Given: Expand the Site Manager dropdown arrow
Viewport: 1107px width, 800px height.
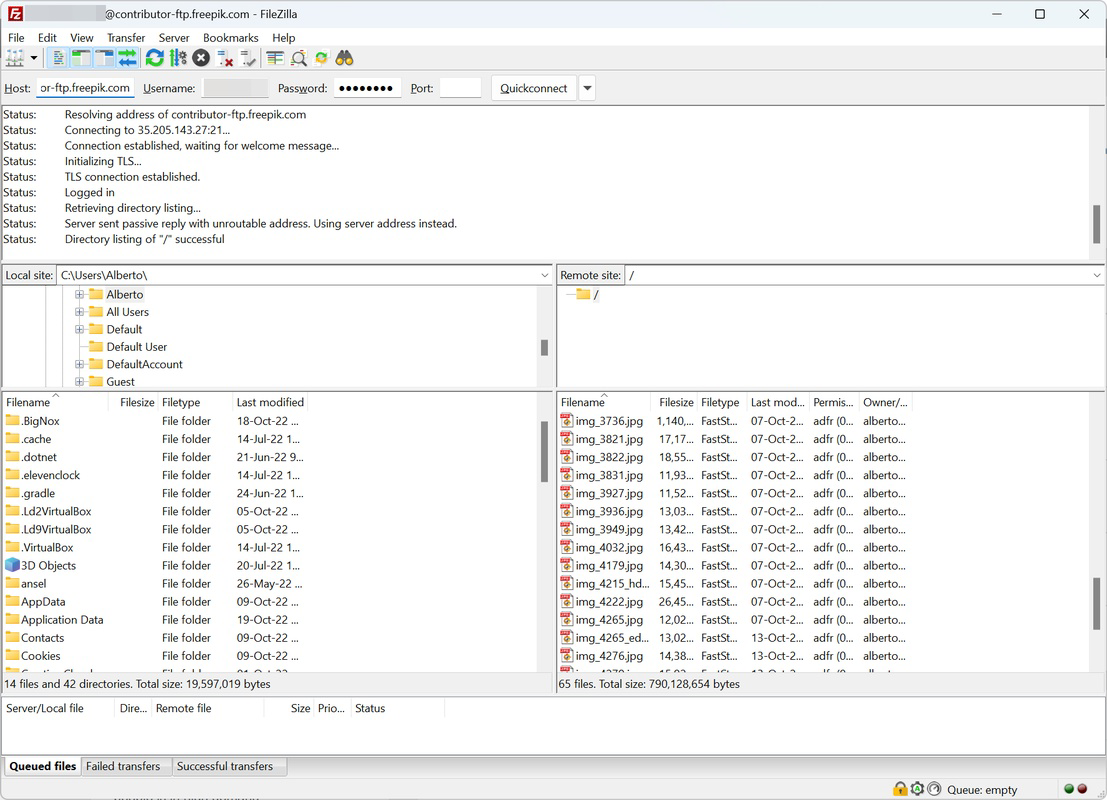Looking at the screenshot, I should pos(33,57).
